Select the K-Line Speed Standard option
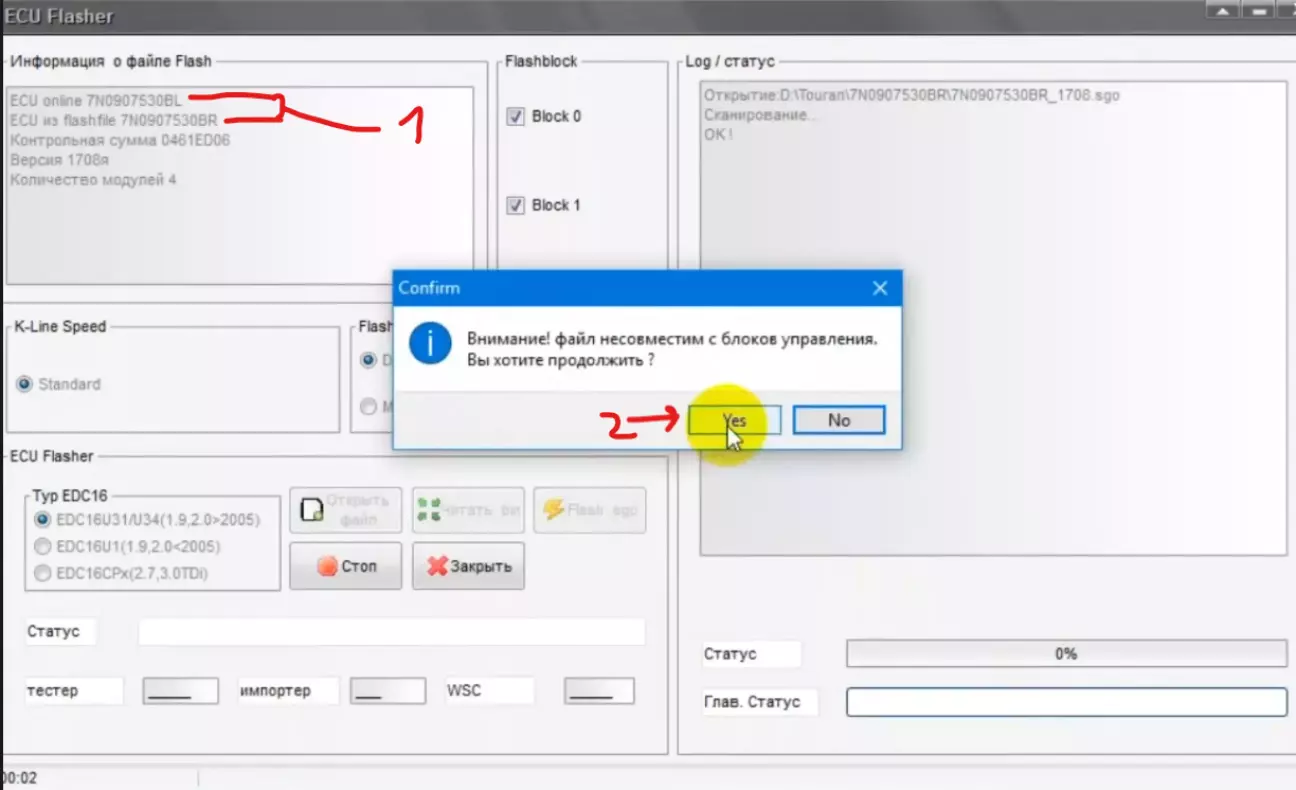 point(25,384)
